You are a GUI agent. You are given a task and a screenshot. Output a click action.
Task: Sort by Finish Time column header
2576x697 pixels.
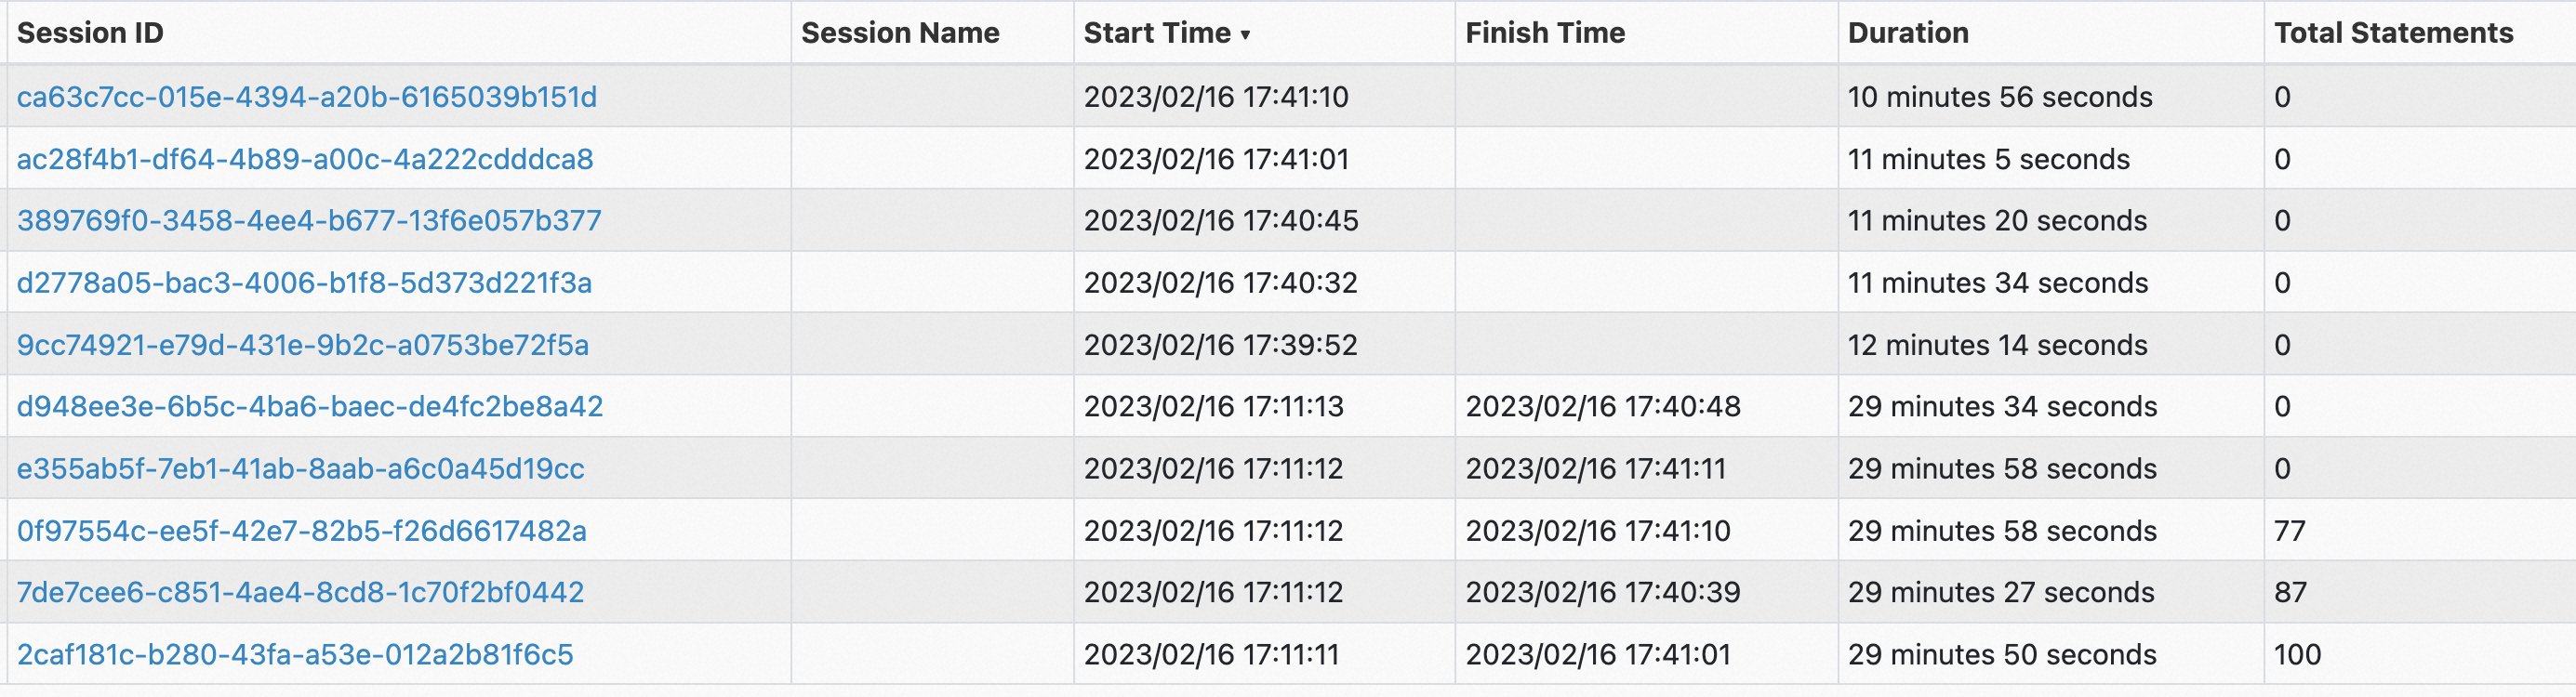[x=1545, y=33]
